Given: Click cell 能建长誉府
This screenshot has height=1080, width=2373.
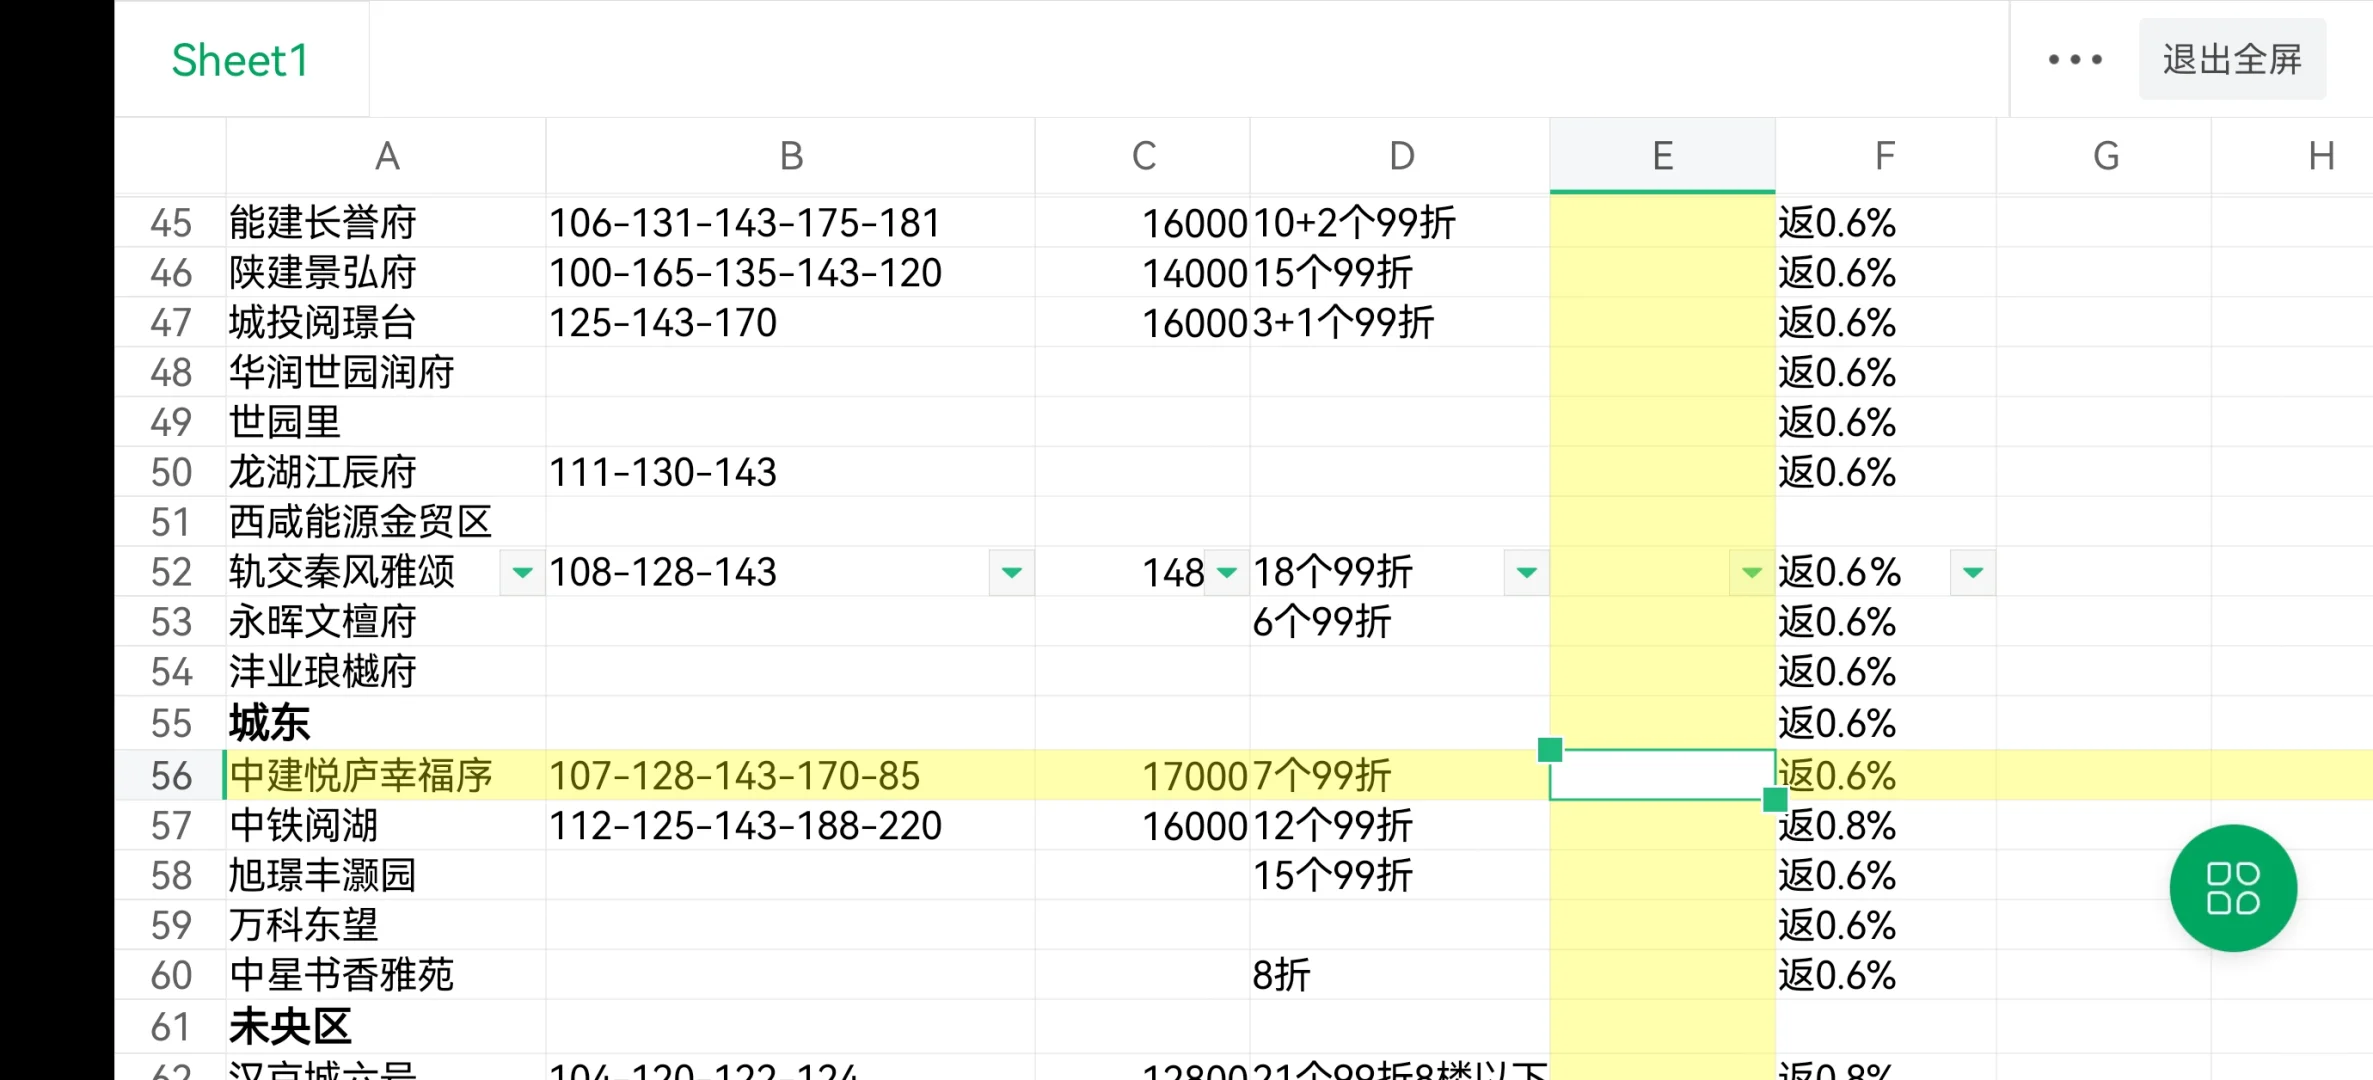Looking at the screenshot, I should 386,222.
